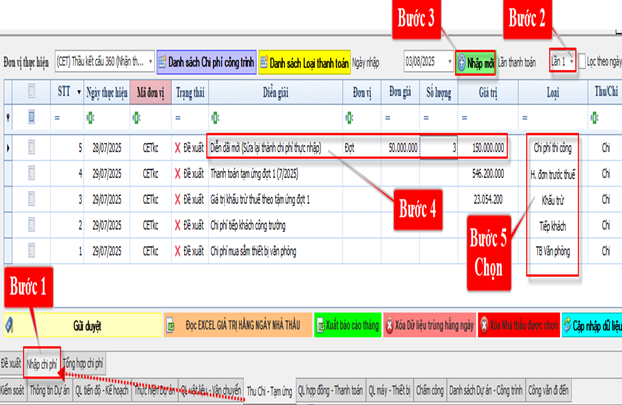Tick the checkbox for row STT 5

point(34,147)
